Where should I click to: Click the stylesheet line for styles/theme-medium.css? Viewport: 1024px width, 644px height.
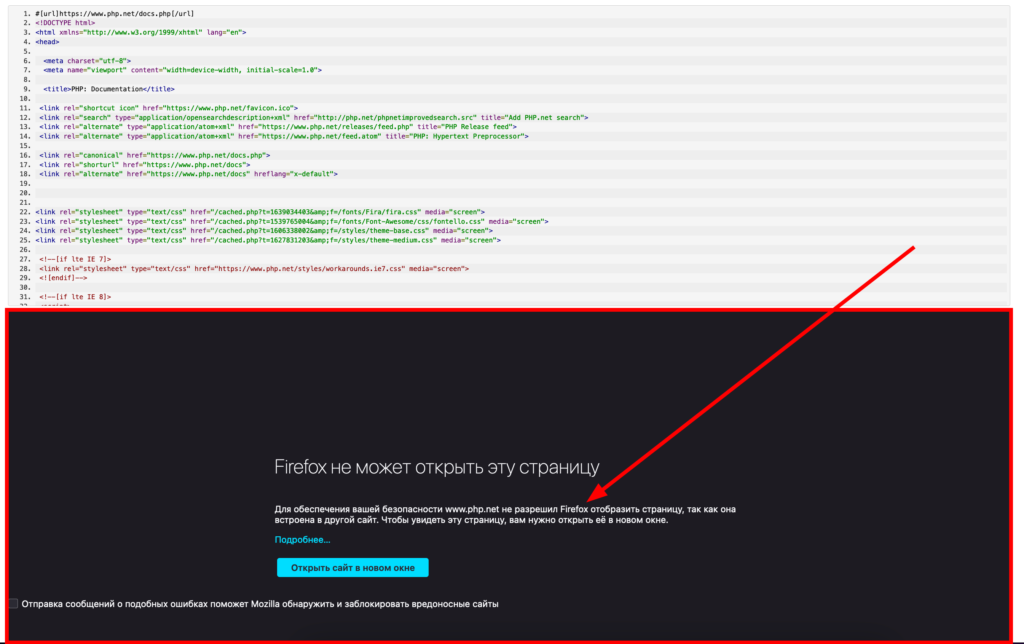point(268,240)
